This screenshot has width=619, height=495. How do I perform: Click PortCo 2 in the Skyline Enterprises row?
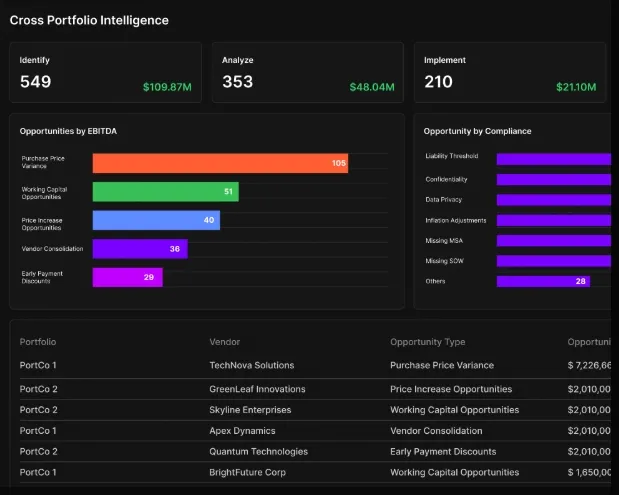[x=39, y=410]
